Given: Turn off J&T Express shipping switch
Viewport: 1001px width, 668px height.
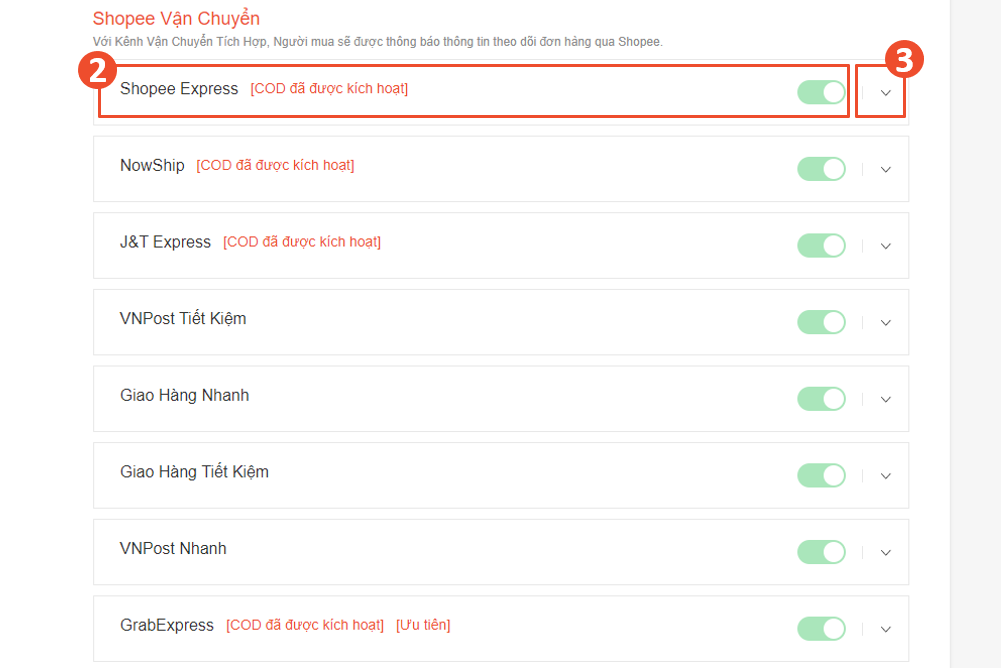Looking at the screenshot, I should pyautogui.click(x=822, y=245).
